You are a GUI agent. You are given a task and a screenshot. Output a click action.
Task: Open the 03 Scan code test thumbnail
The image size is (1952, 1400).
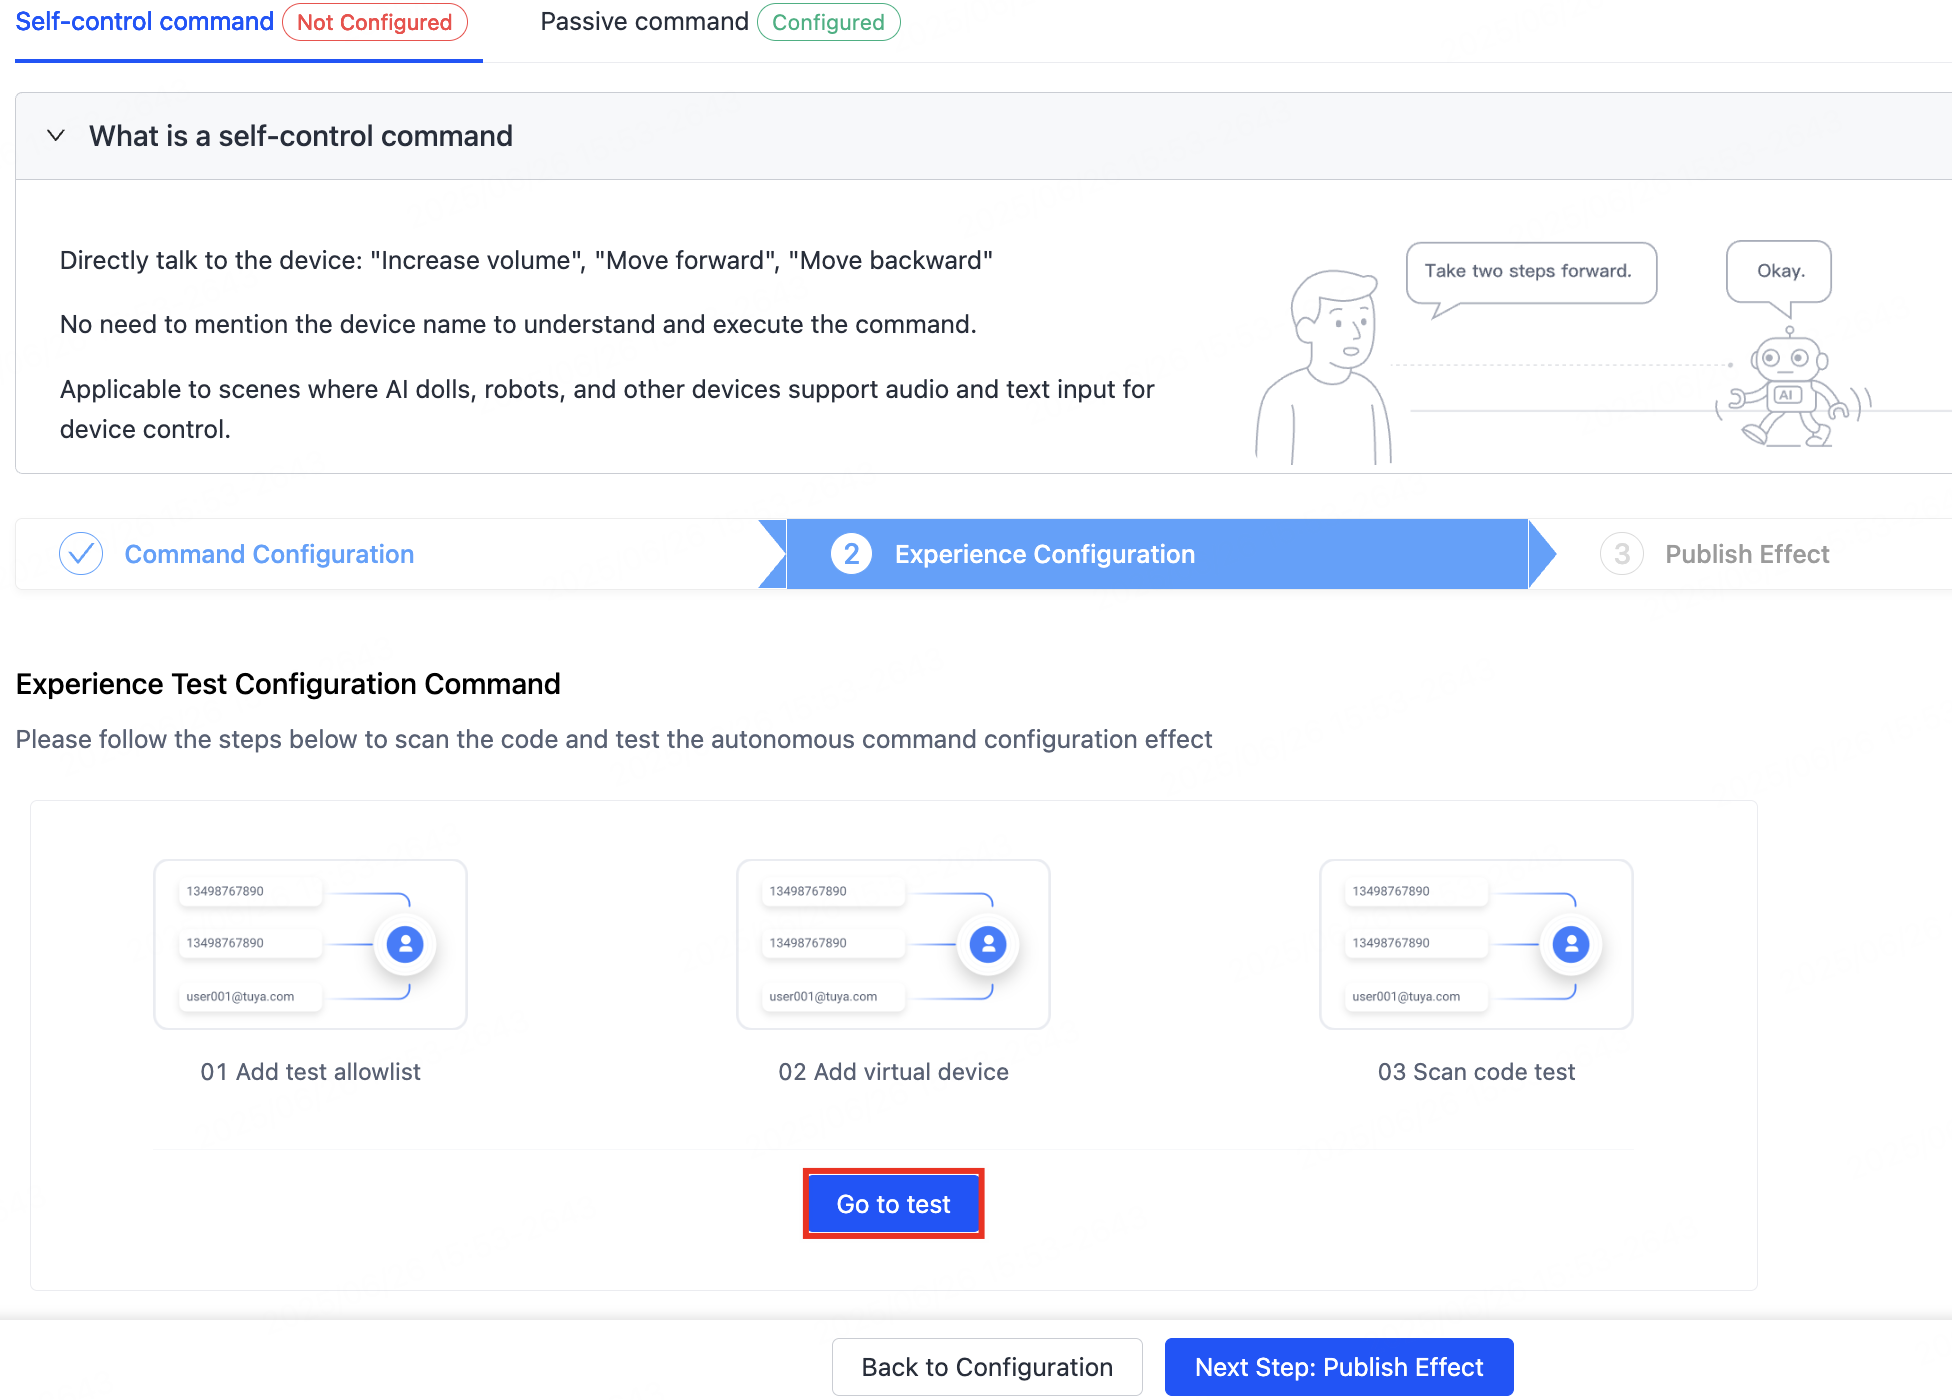(x=1476, y=944)
